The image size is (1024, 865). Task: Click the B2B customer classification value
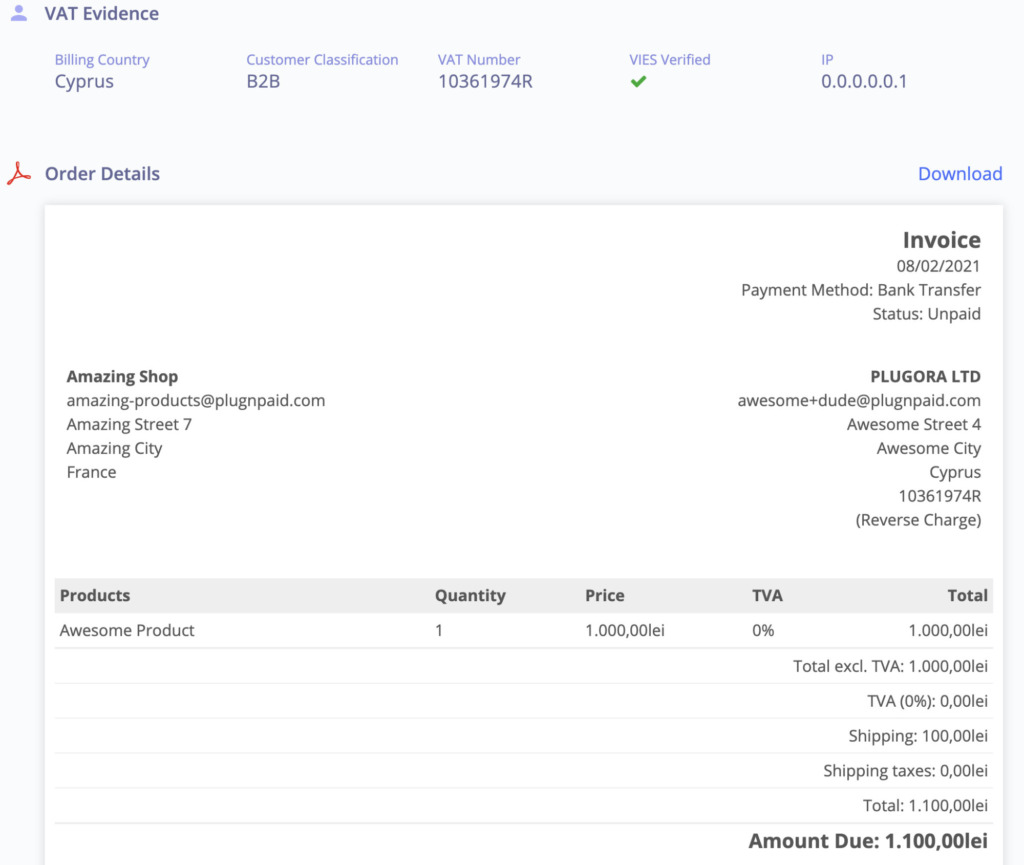pyautogui.click(x=263, y=82)
